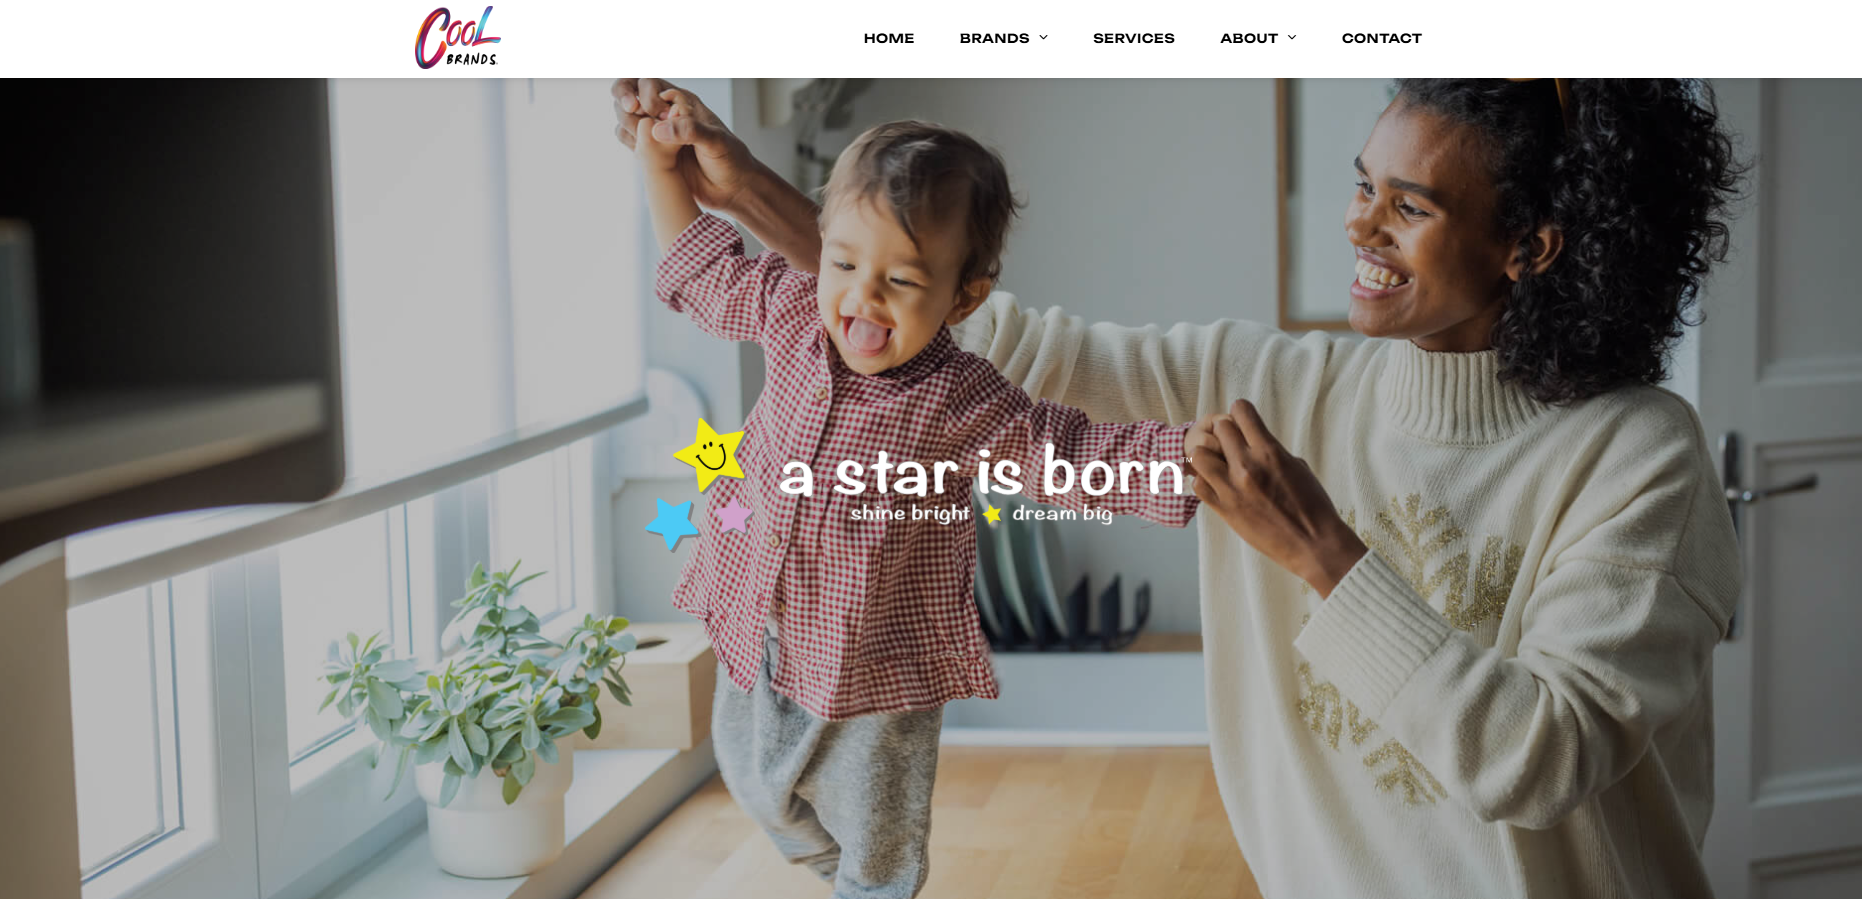1862x899 pixels.
Task: Click the trademark symbol after 'born'
Action: (1187, 460)
